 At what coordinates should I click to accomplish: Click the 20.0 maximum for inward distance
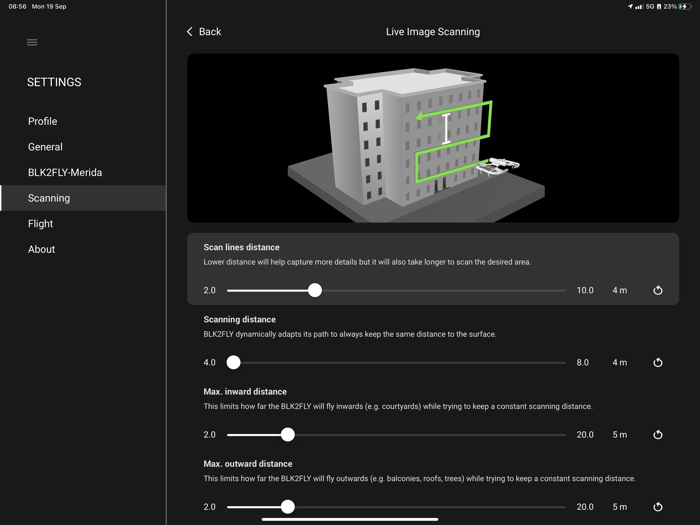[x=585, y=435]
